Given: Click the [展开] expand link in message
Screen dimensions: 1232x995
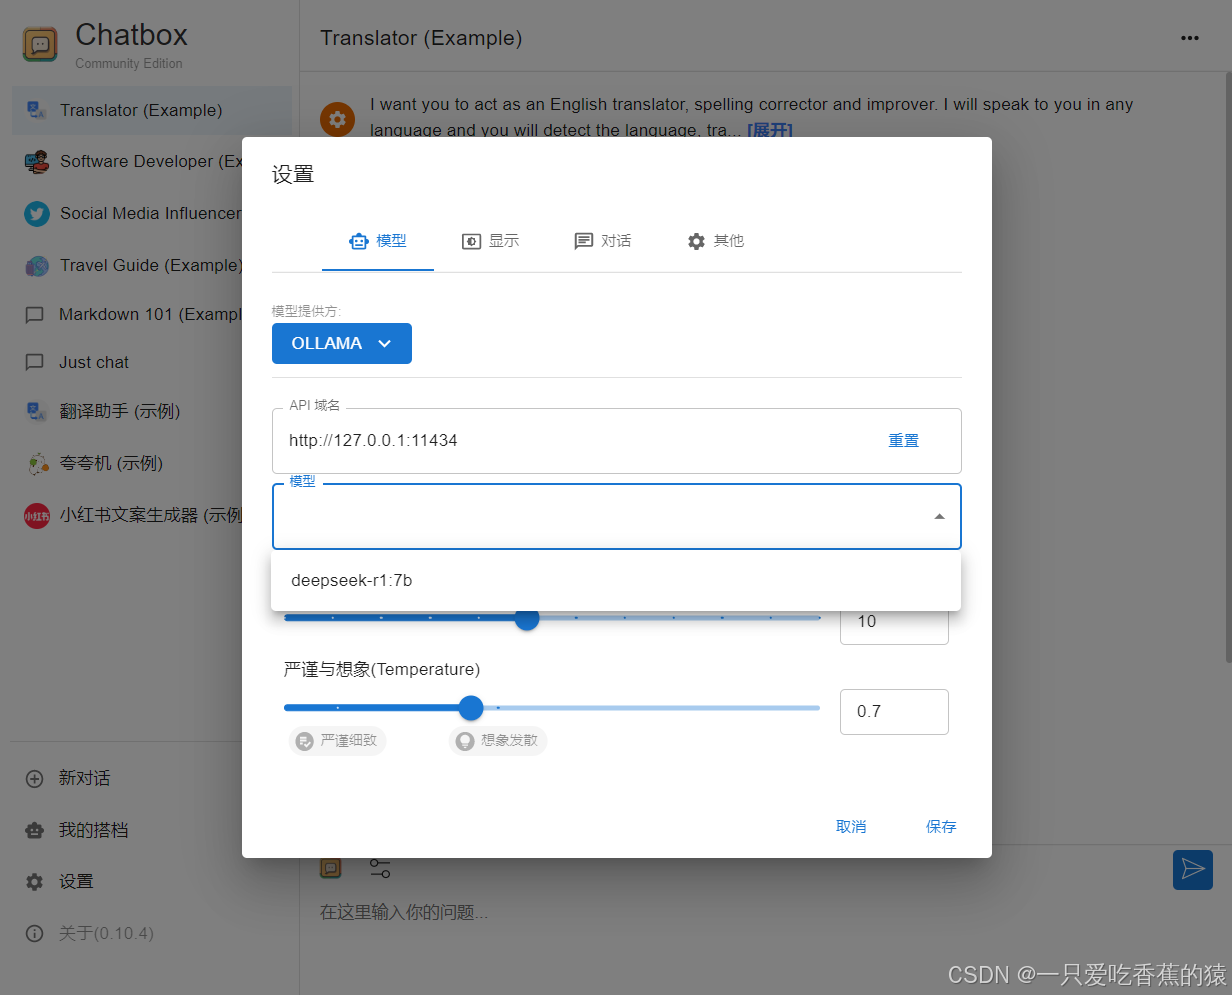Looking at the screenshot, I should [x=769, y=131].
